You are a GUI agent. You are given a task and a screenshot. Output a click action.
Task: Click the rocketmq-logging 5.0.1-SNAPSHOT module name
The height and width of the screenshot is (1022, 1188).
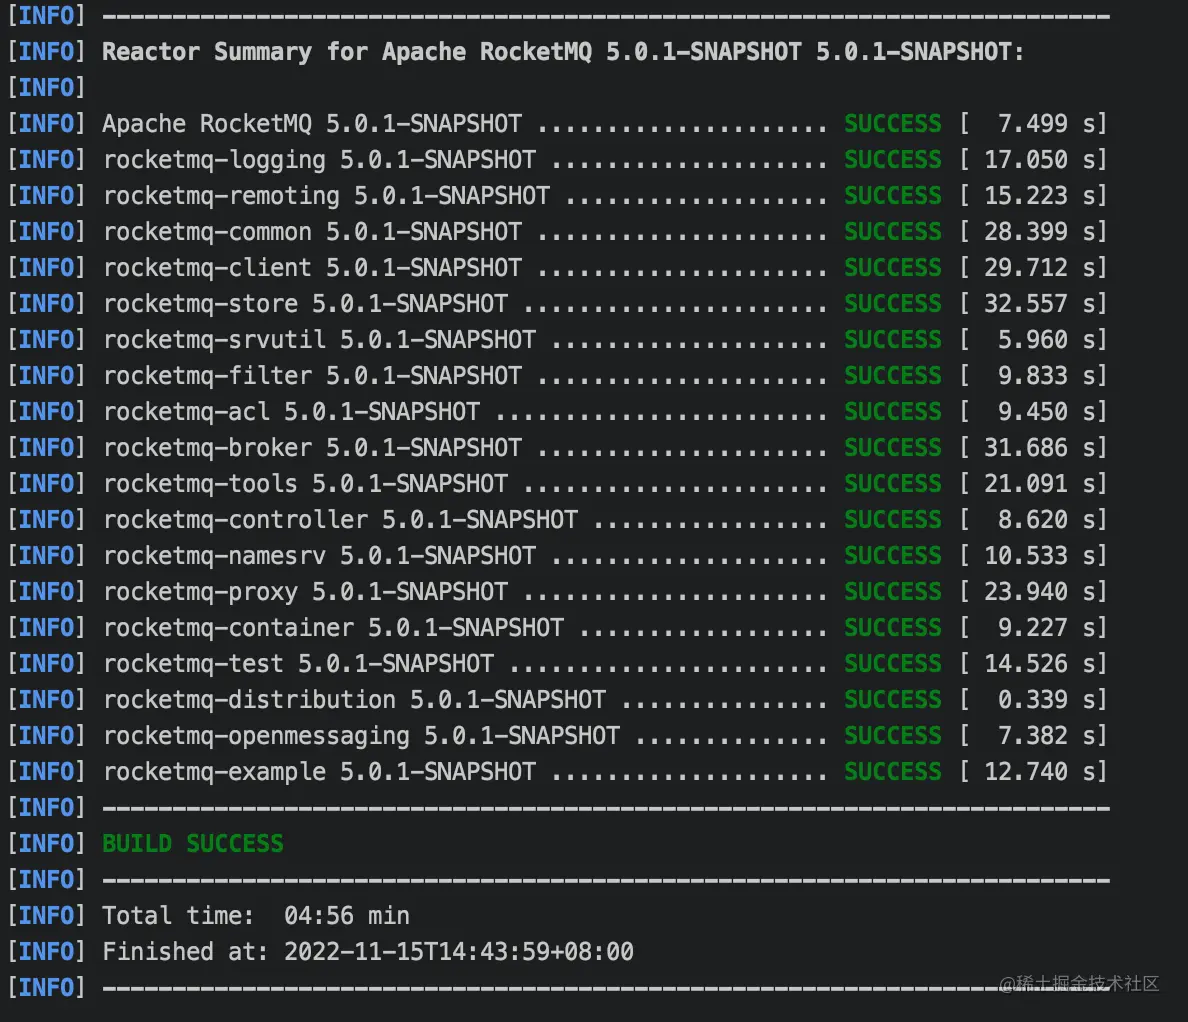[319, 160]
